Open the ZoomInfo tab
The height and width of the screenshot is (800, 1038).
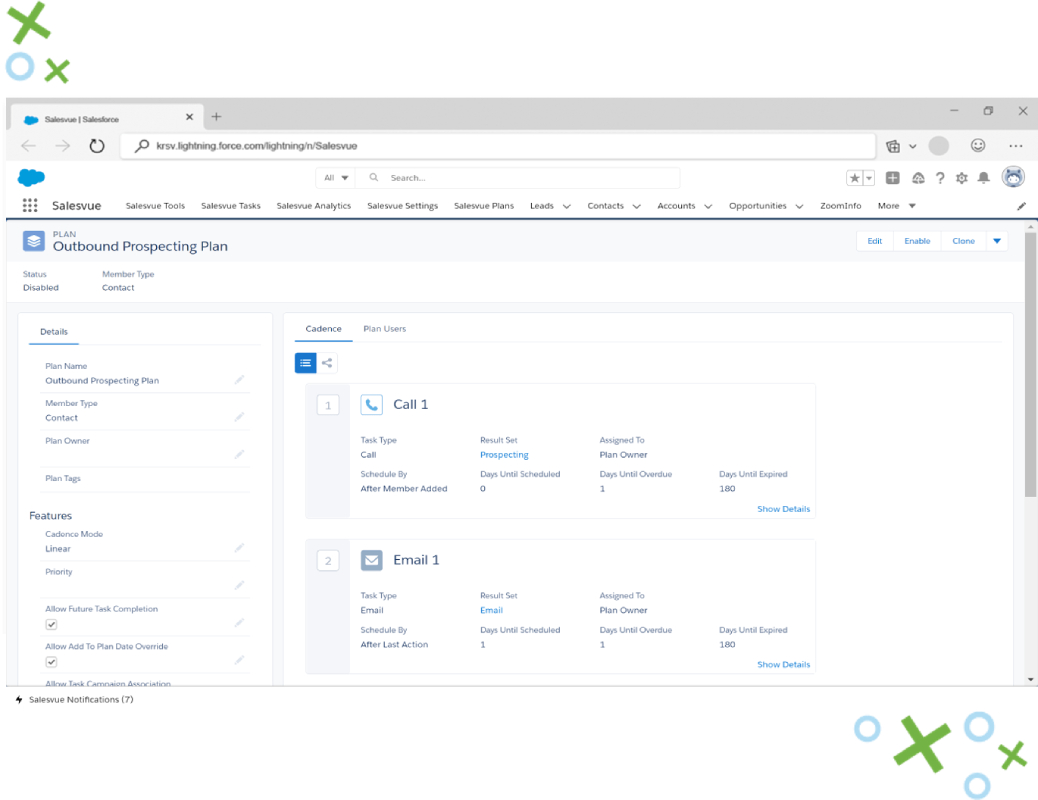pos(841,206)
